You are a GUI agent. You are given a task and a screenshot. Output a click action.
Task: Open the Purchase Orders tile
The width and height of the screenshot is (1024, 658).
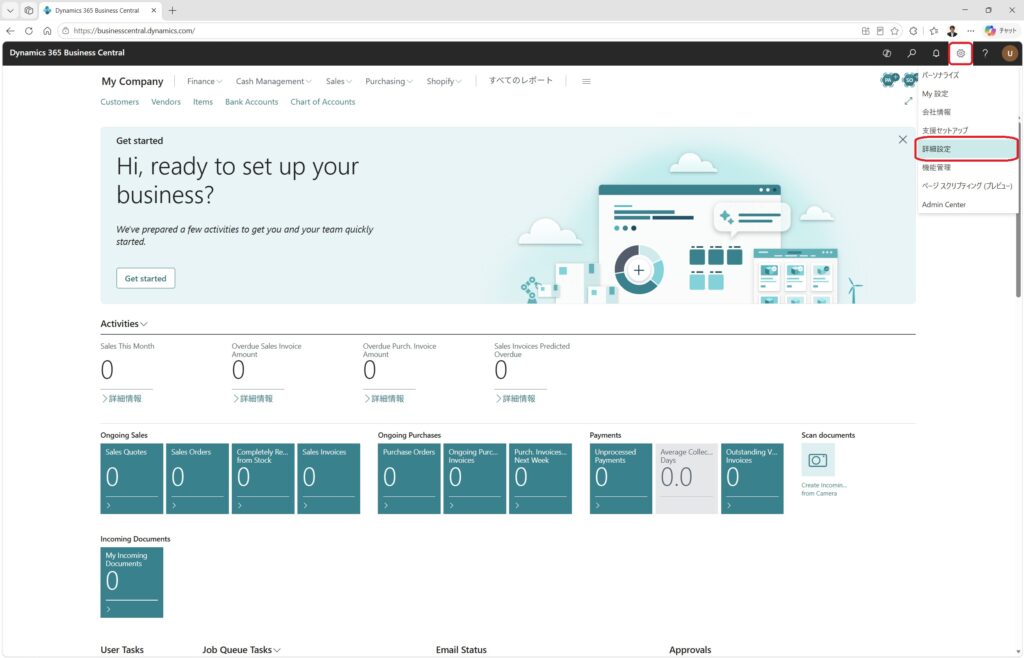coord(409,478)
